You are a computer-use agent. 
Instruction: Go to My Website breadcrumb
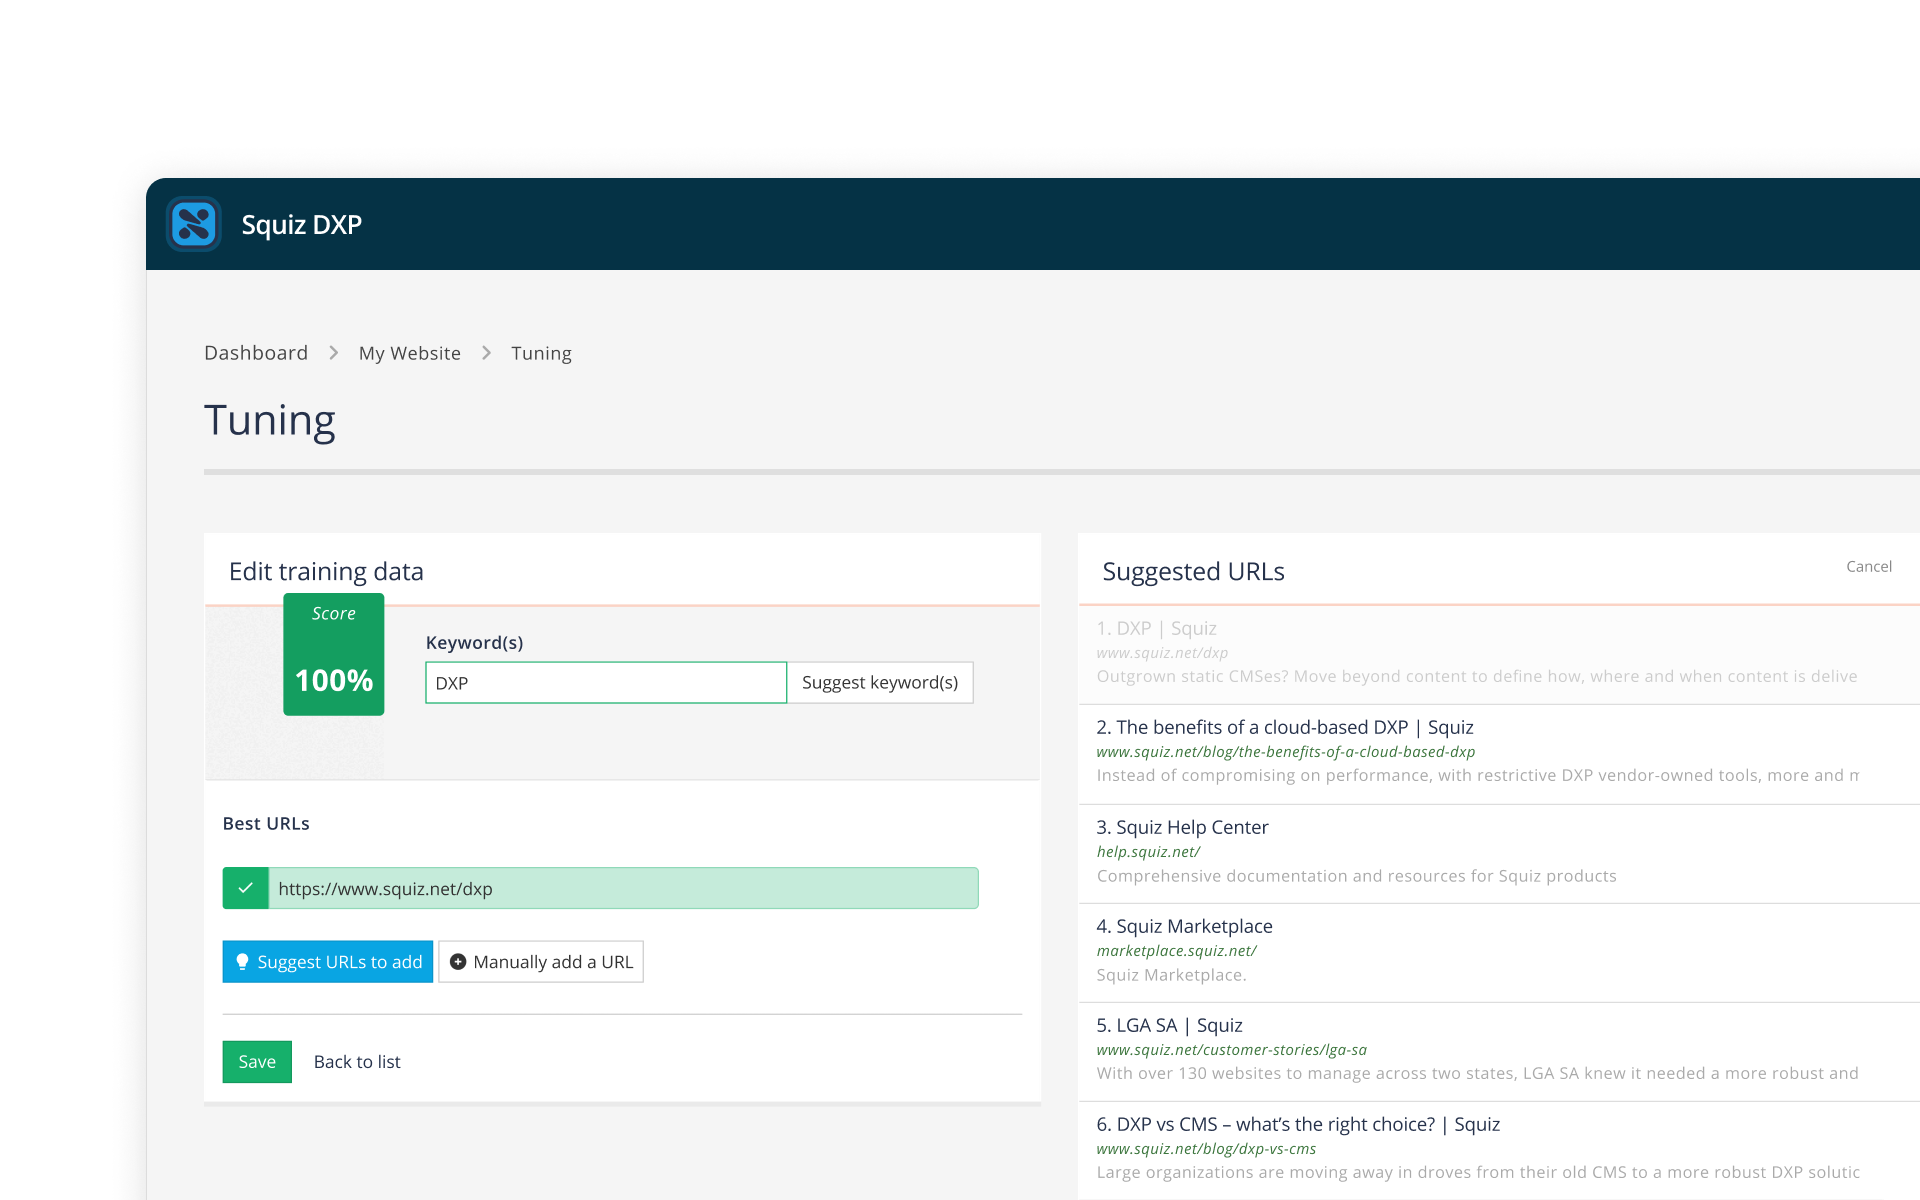pyautogui.click(x=410, y=353)
